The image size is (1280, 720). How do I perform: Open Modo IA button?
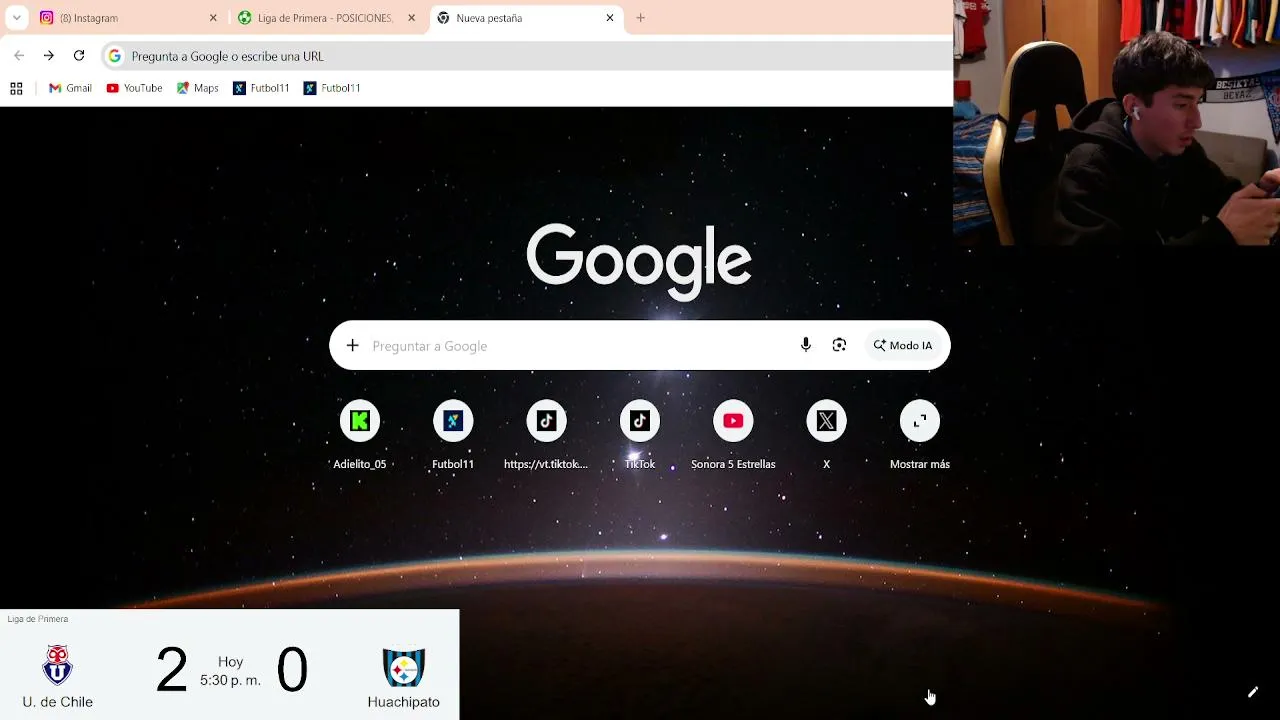click(903, 346)
